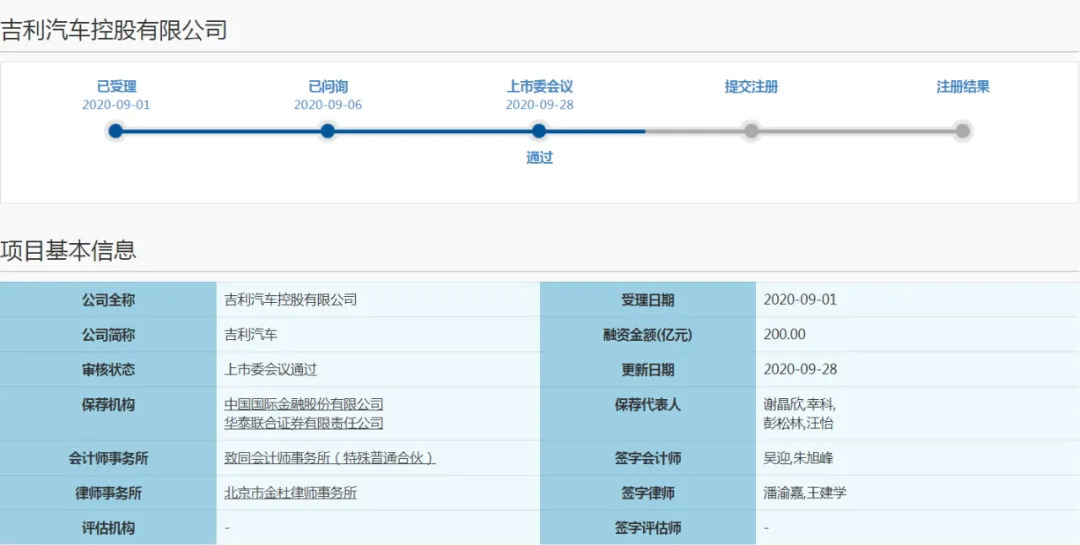Open the 北京市金杜律师事务所 law firm link
The image size is (1080, 545).
click(x=291, y=493)
